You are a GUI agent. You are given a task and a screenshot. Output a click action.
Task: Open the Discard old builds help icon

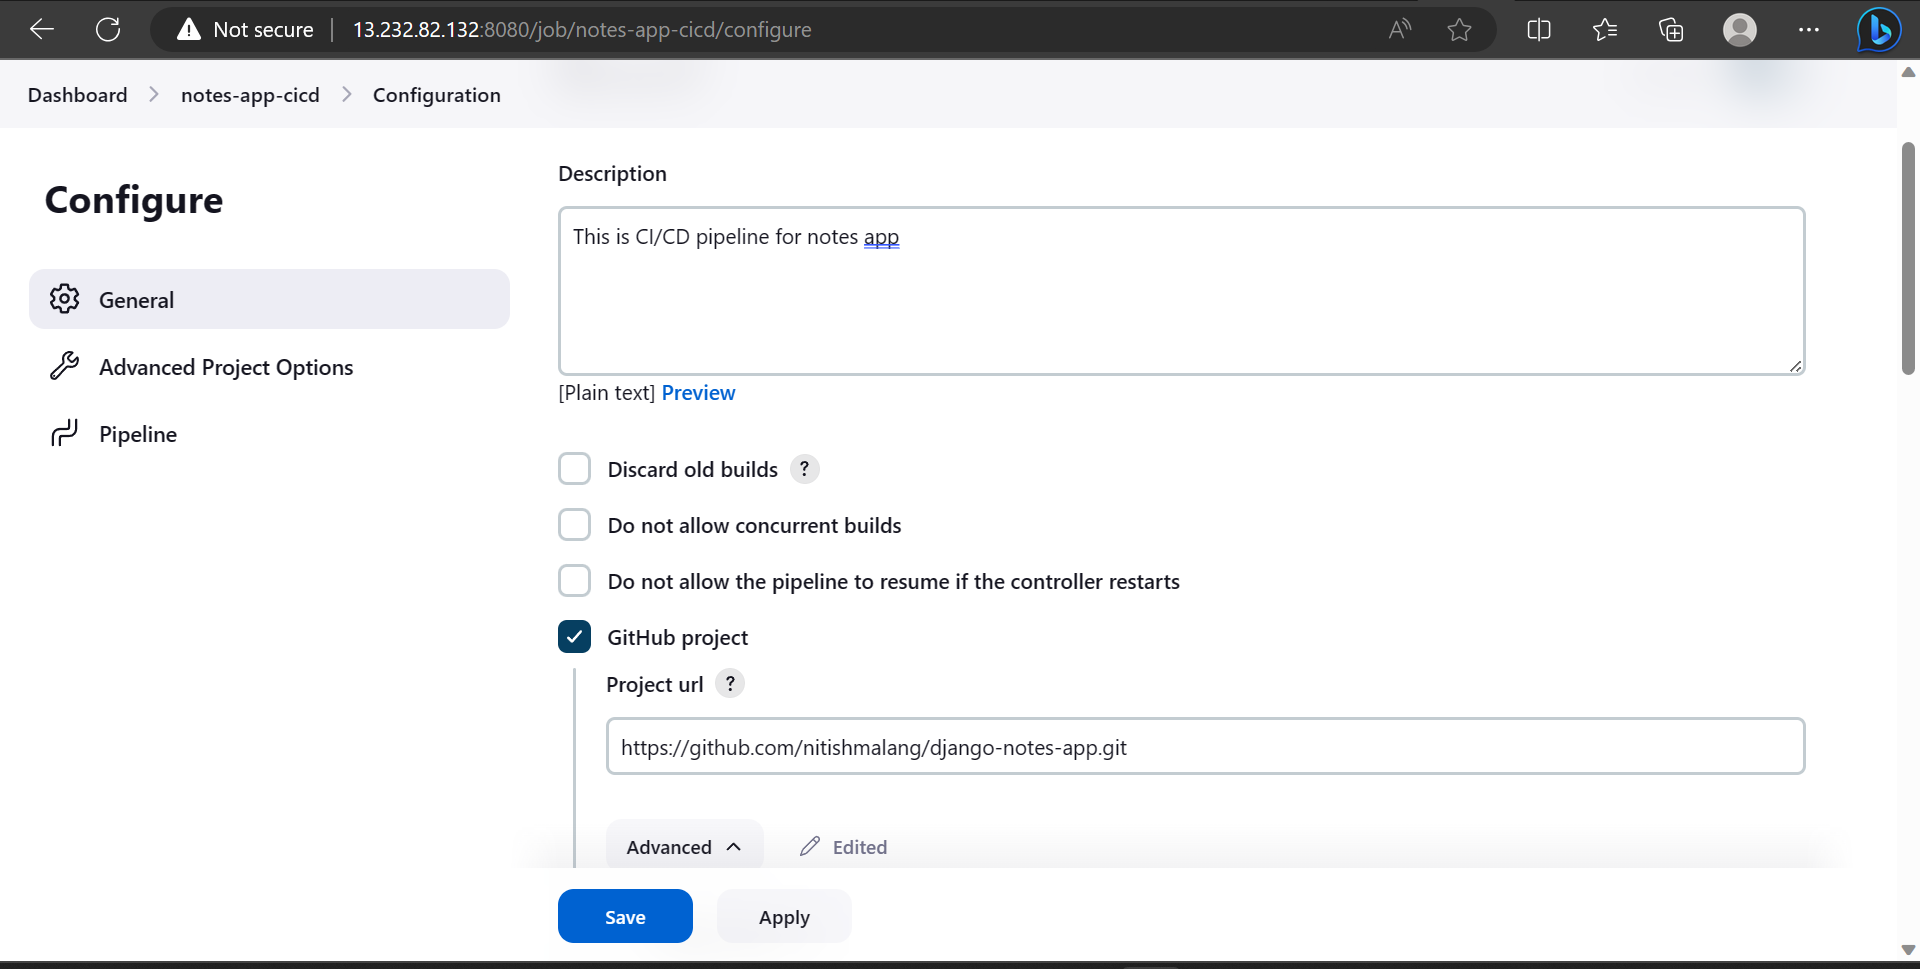pos(804,468)
